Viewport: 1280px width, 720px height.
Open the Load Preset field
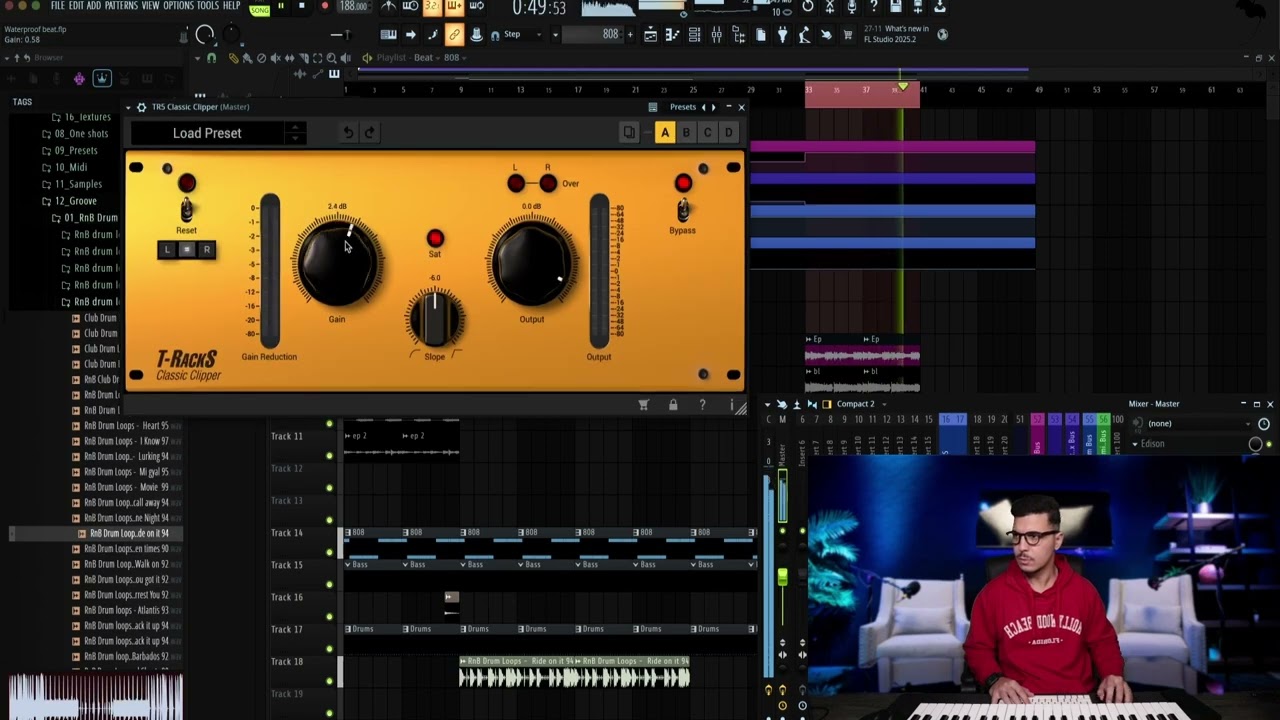pyautogui.click(x=207, y=133)
